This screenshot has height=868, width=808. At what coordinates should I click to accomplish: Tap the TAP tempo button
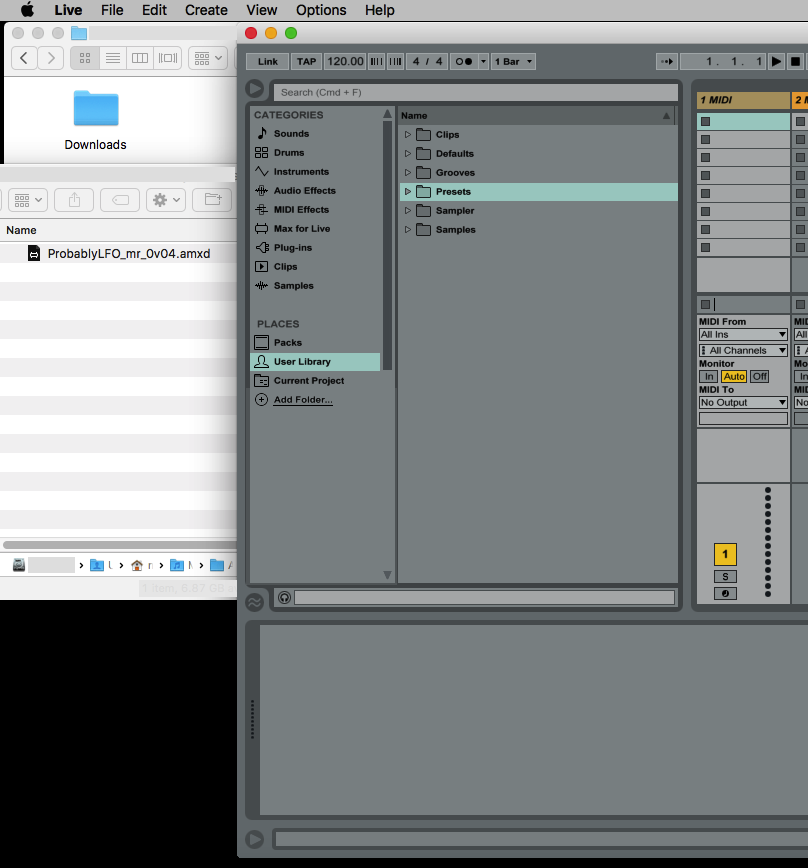coord(306,61)
